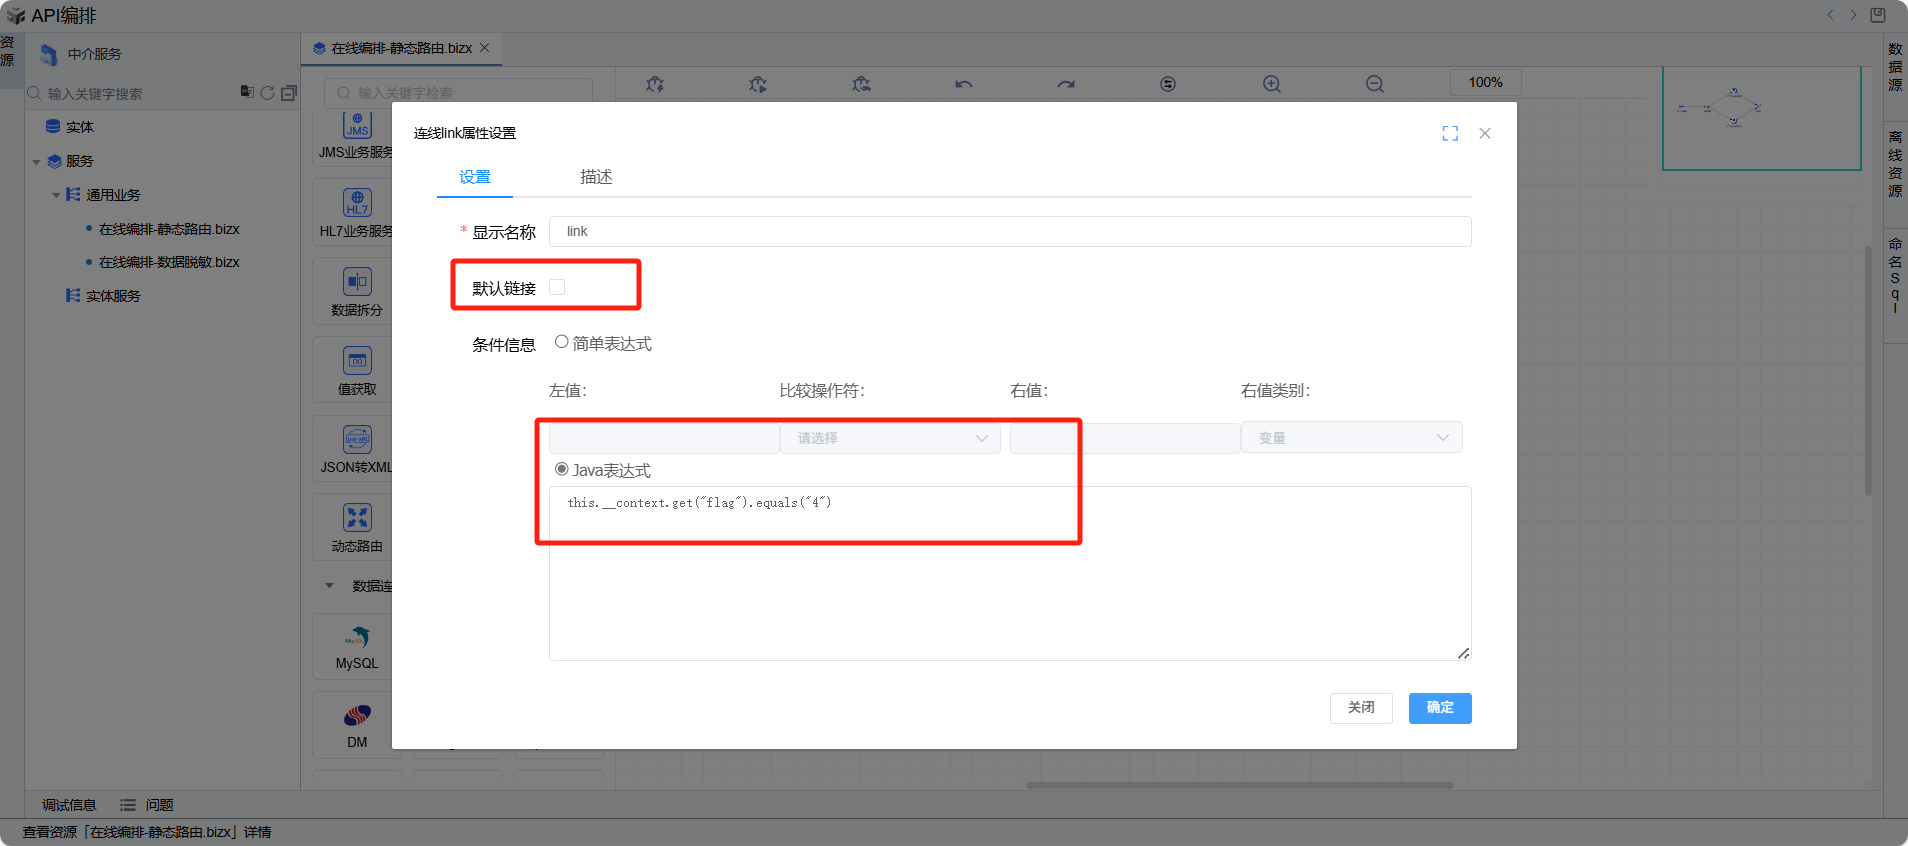Viewport: 1908px width, 846px height.
Task: Click the undo arrow icon
Action: (963, 84)
